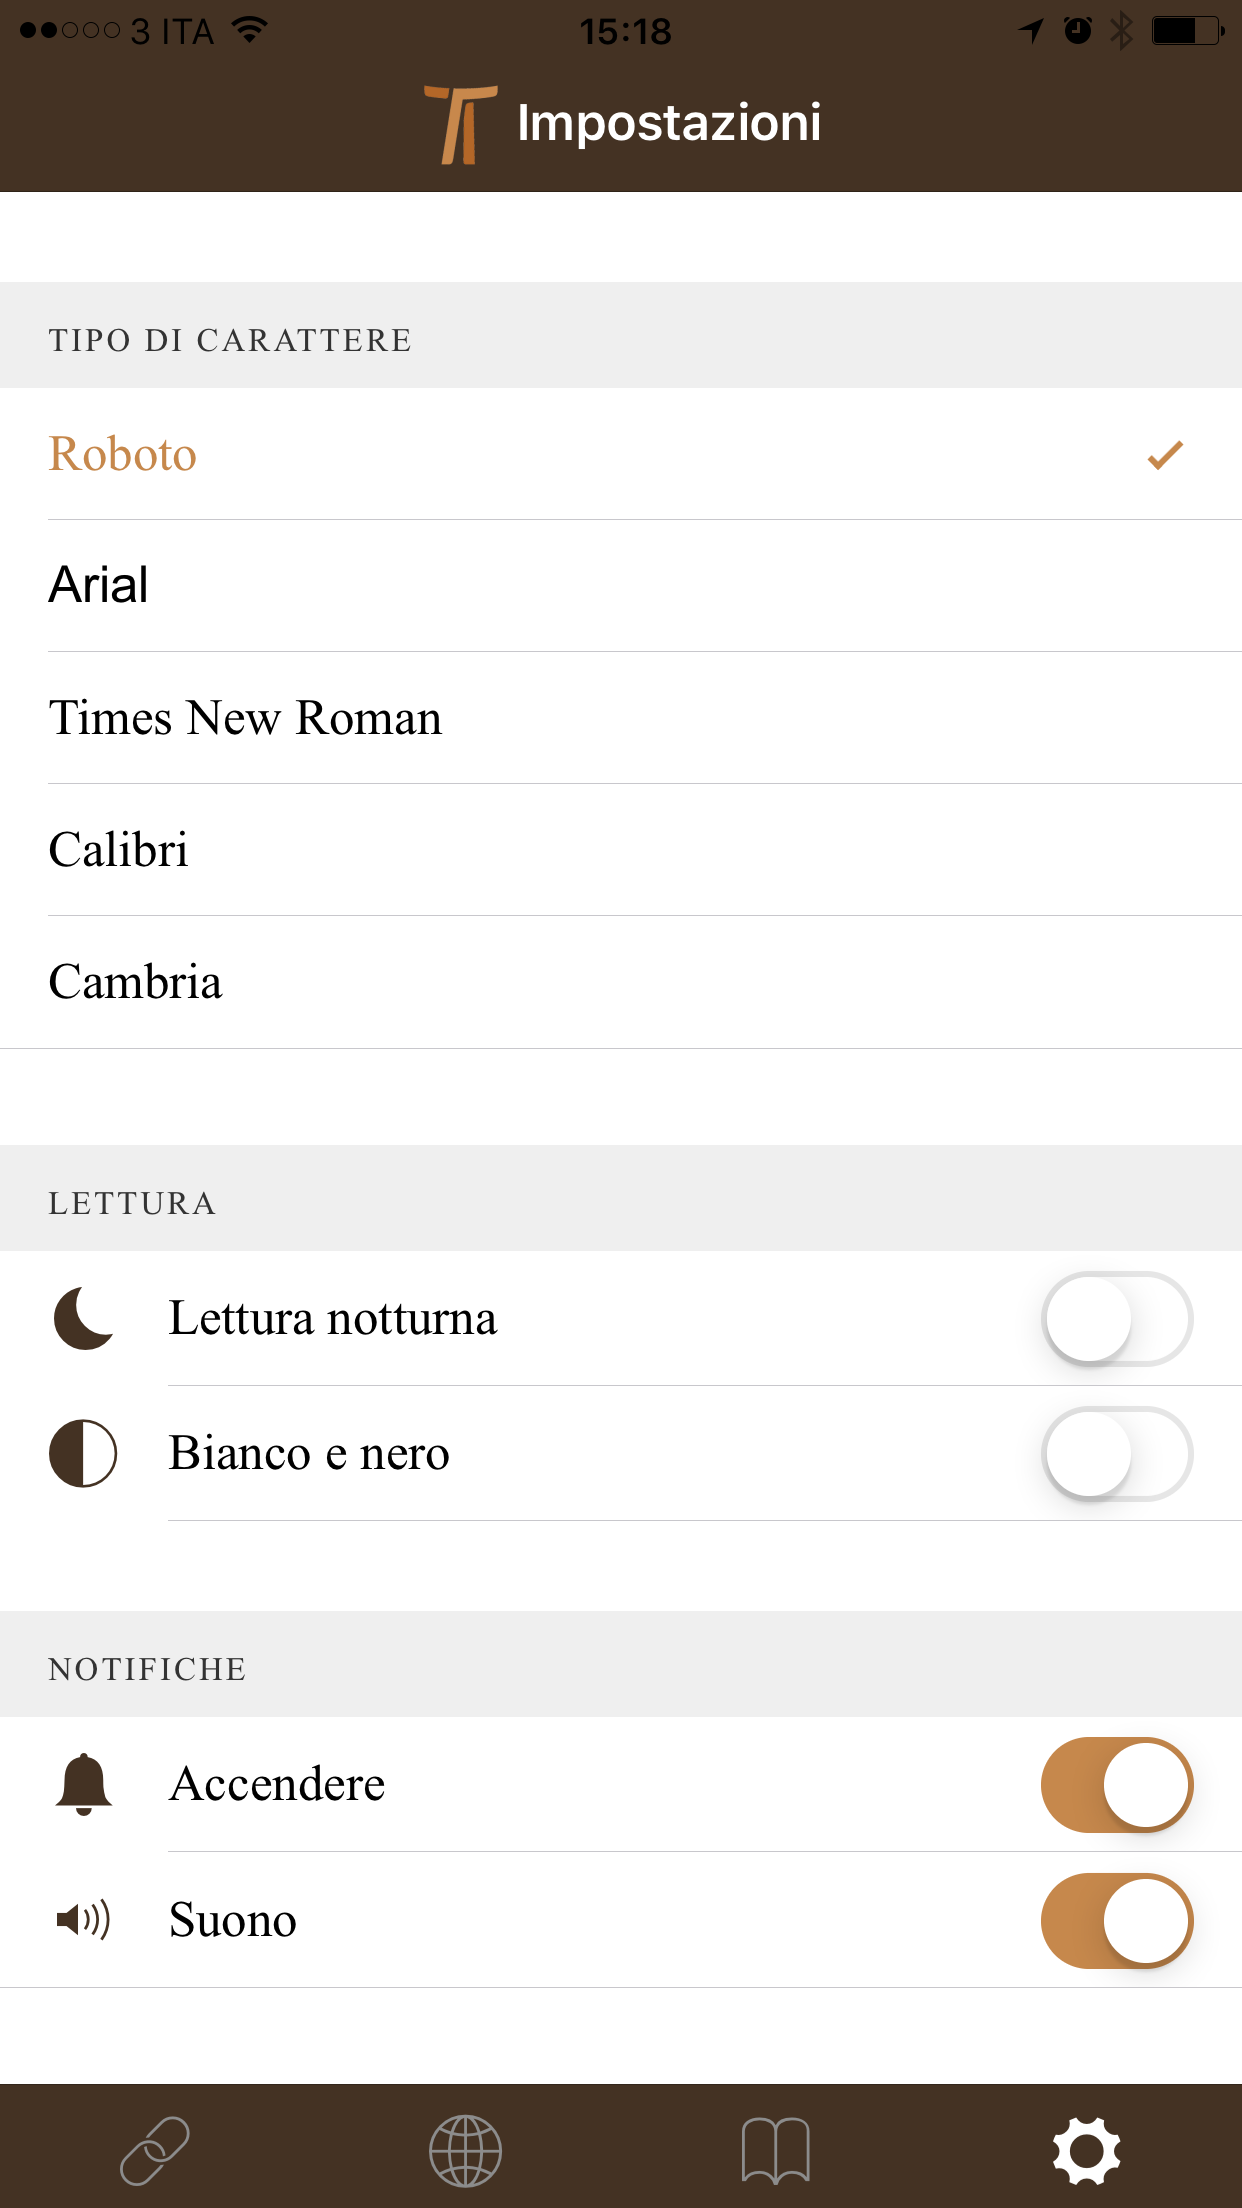
Task: Open the globe tab in bottom bar
Action: pos(465,2149)
